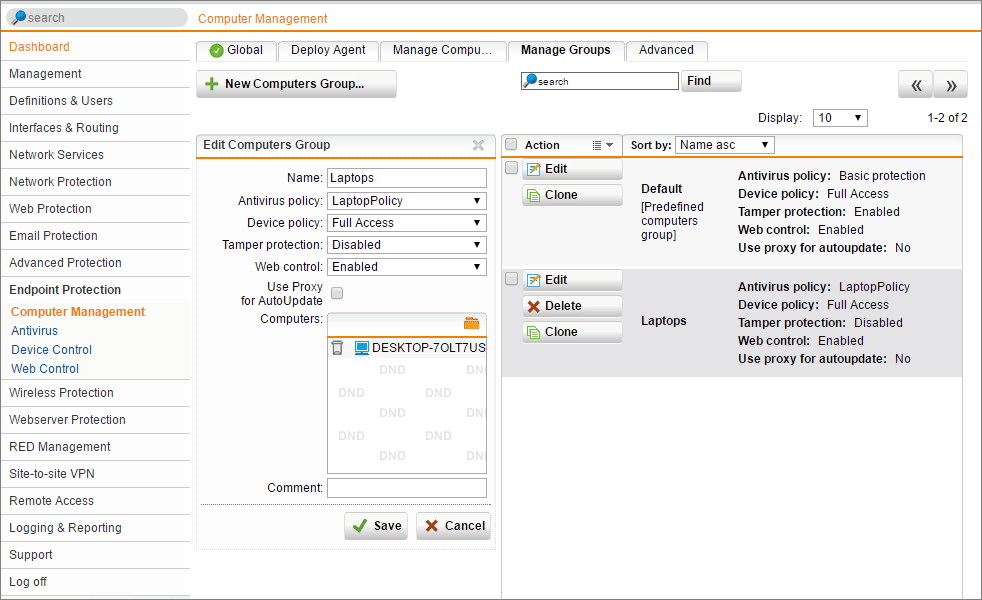The width and height of the screenshot is (982, 600).
Task: Click the Comment input field
Action: 406,488
